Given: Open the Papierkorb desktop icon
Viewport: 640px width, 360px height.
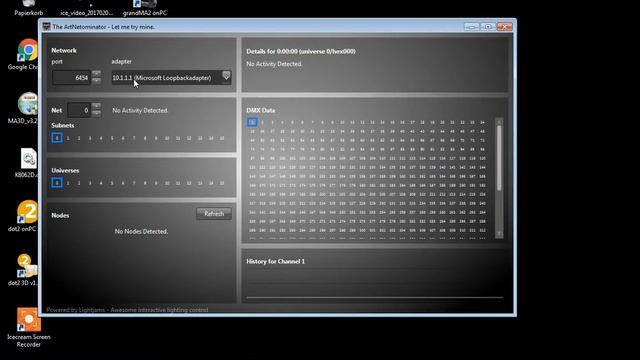Looking at the screenshot, I should 28,8.
